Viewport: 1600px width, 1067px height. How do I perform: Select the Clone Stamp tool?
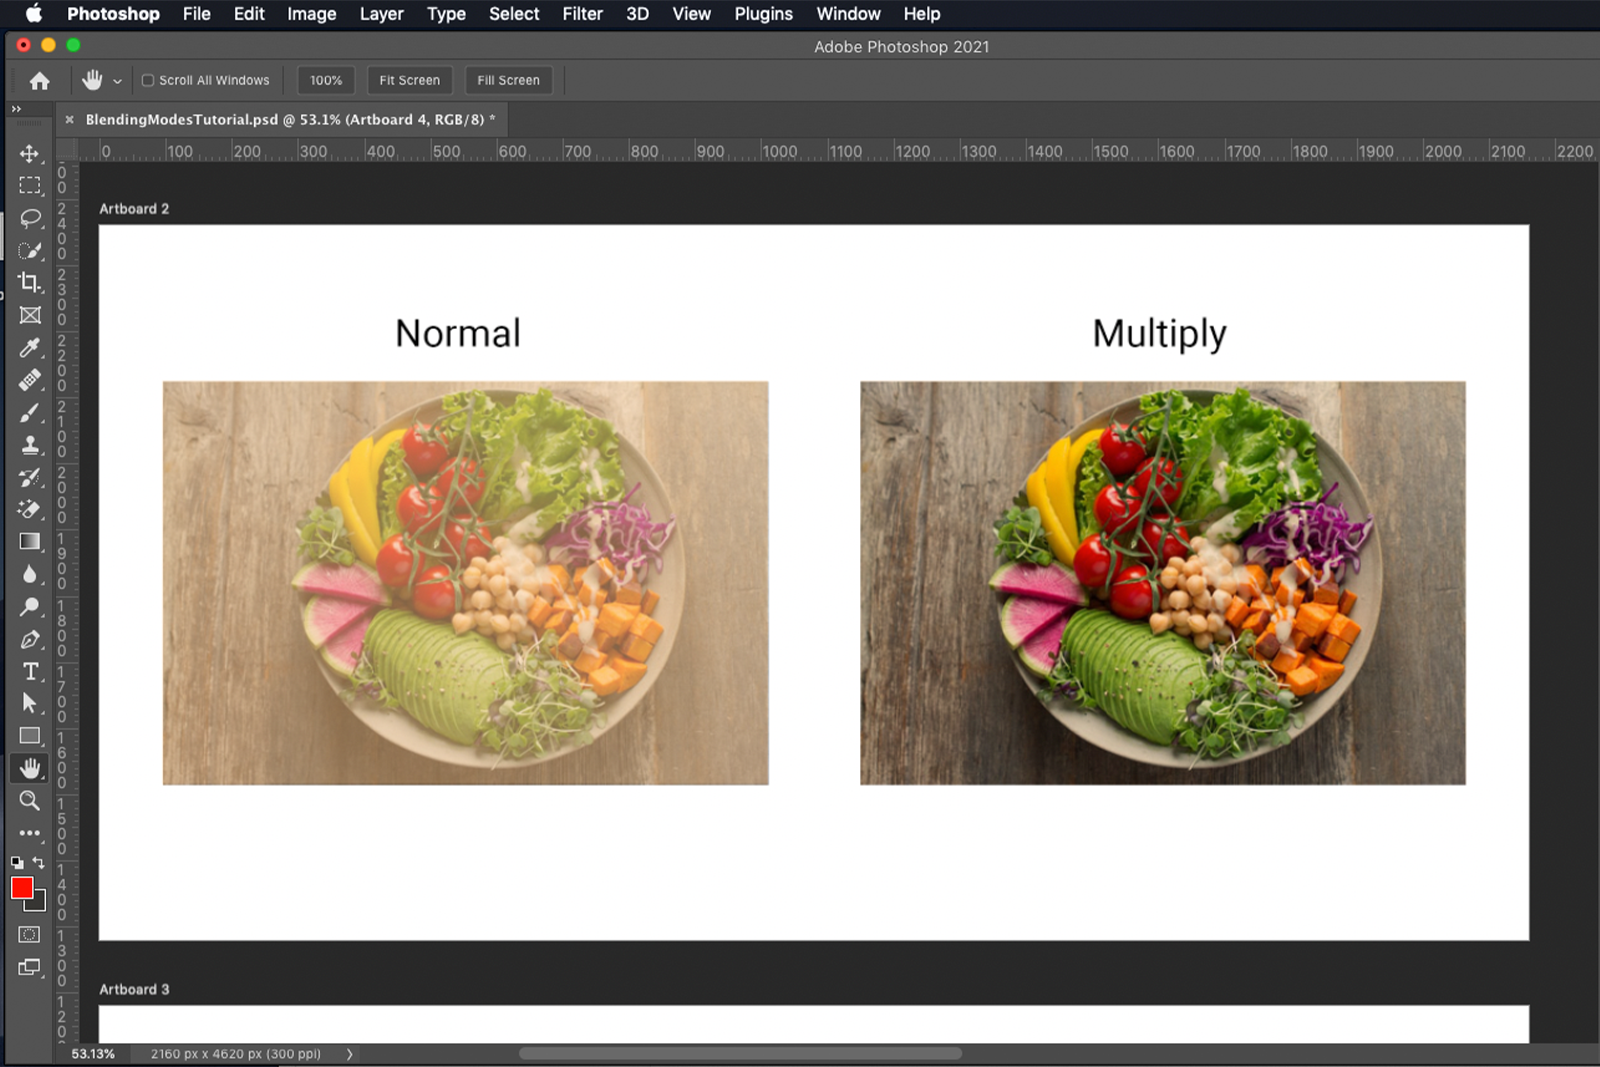(29, 445)
